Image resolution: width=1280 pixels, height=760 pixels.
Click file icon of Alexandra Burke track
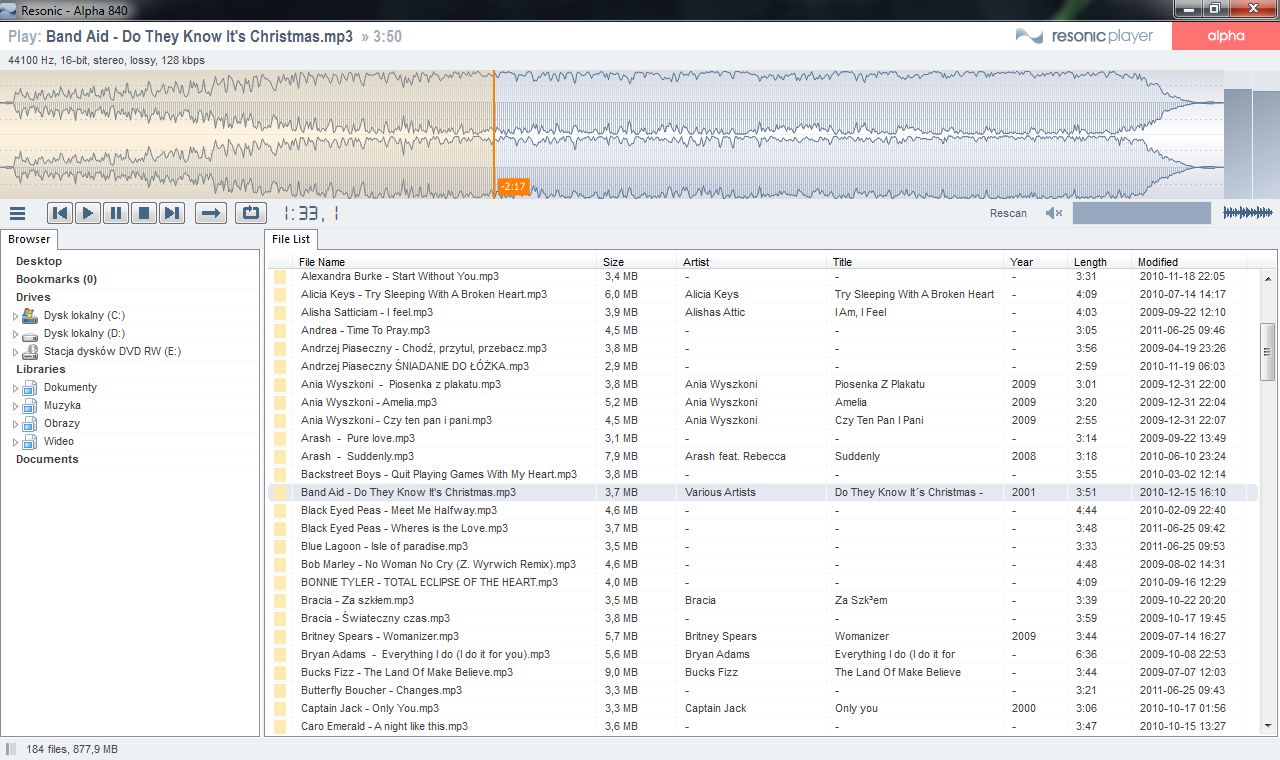280,276
